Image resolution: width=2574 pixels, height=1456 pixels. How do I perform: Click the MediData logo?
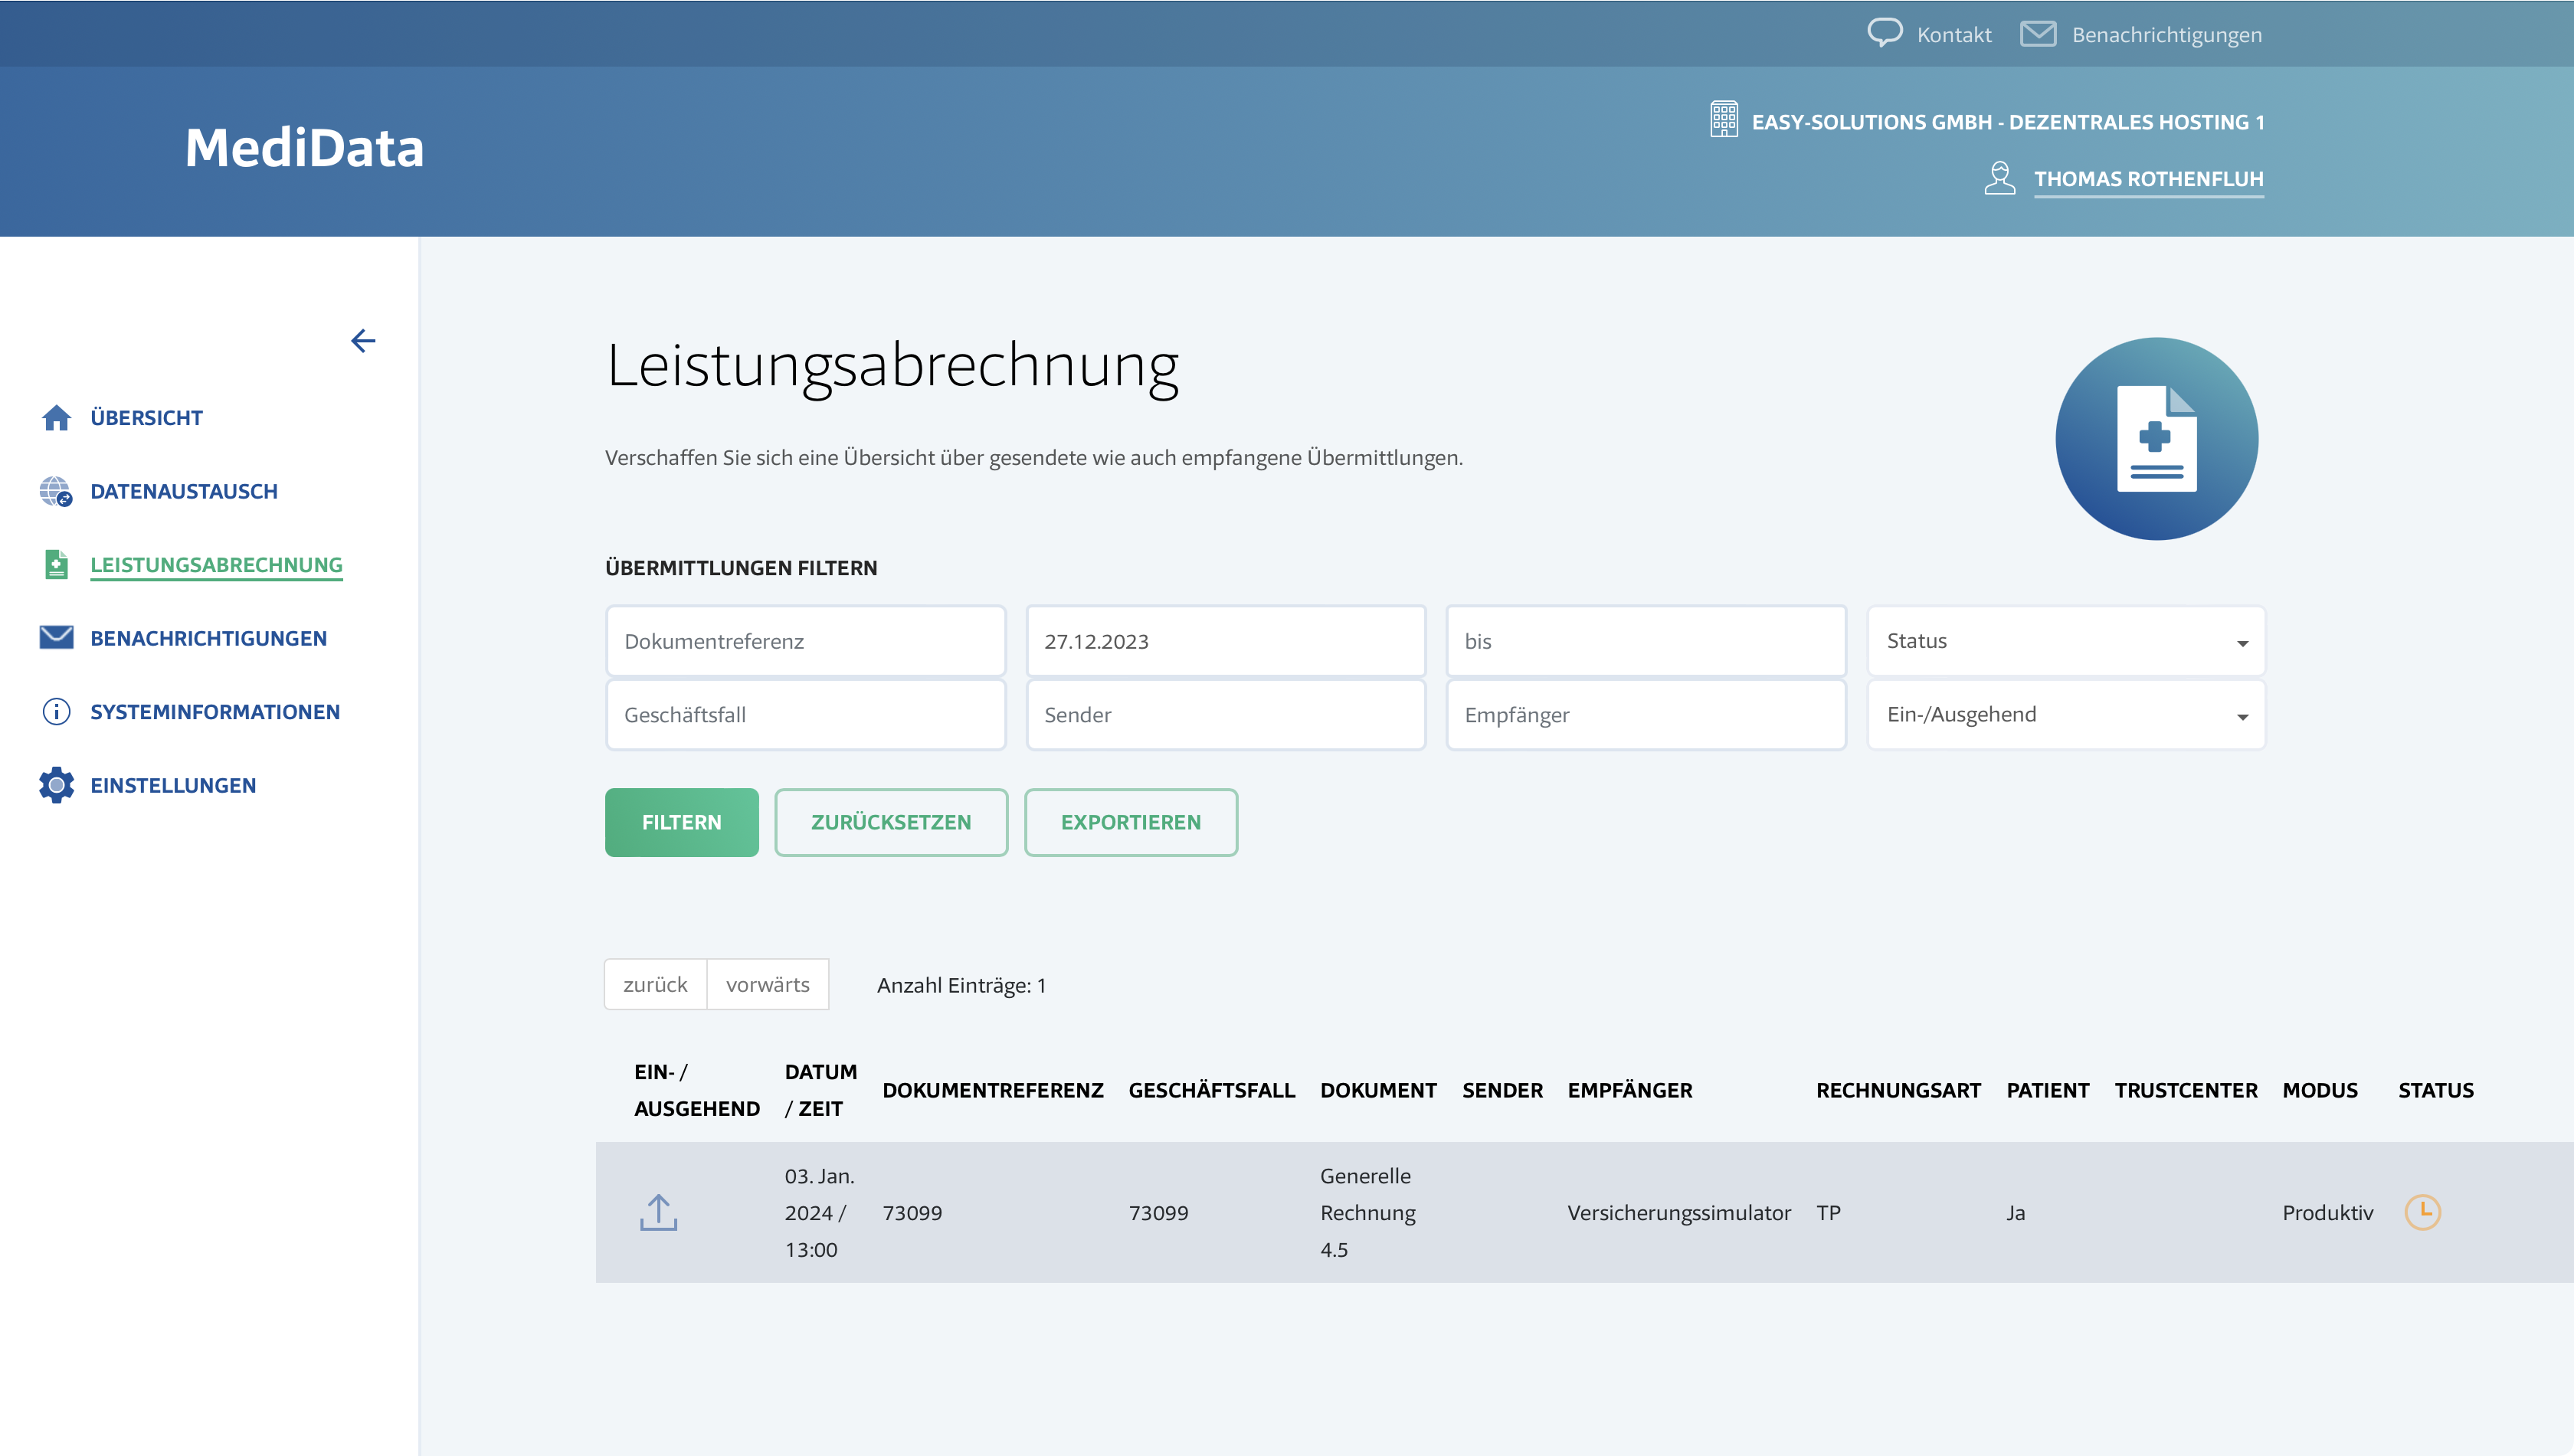click(x=304, y=148)
